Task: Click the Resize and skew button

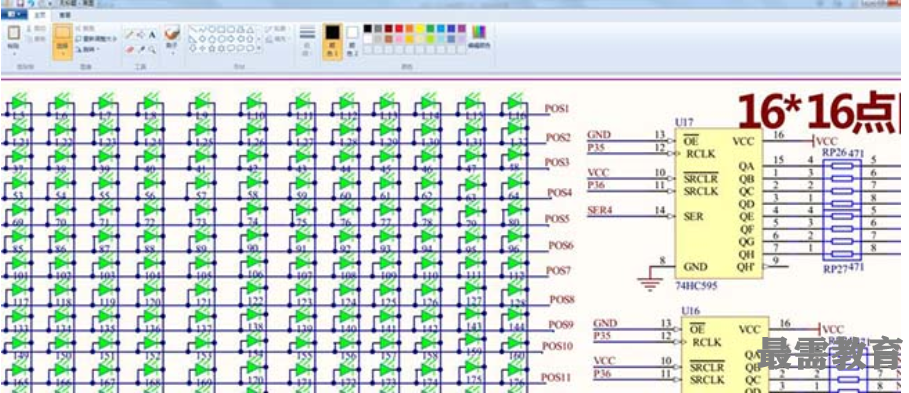Action: [x=96, y=39]
